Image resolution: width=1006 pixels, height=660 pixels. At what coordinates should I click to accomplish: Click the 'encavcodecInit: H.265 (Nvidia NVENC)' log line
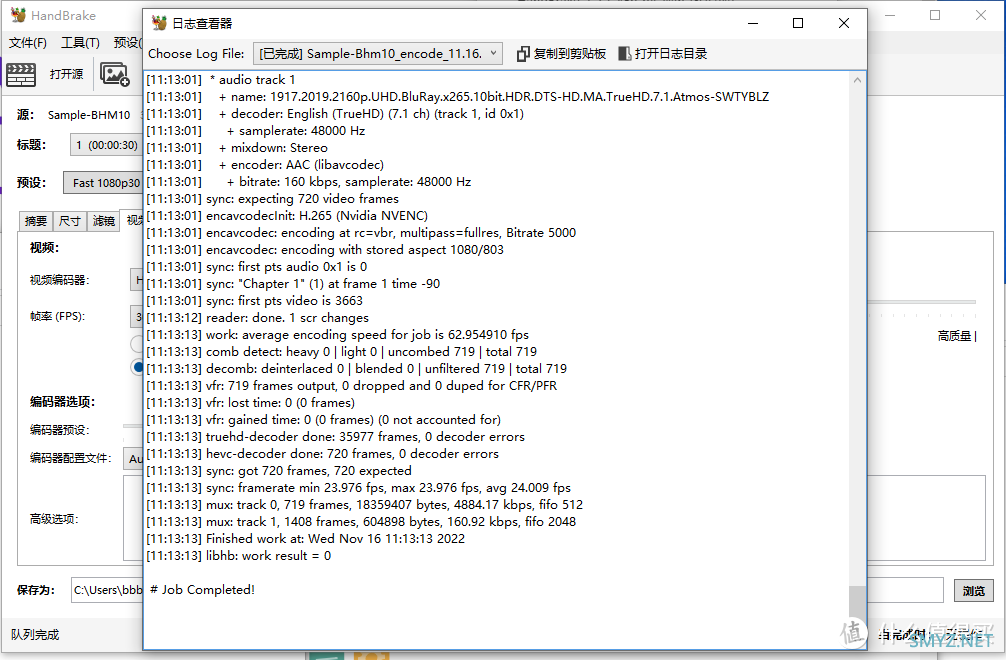287,216
